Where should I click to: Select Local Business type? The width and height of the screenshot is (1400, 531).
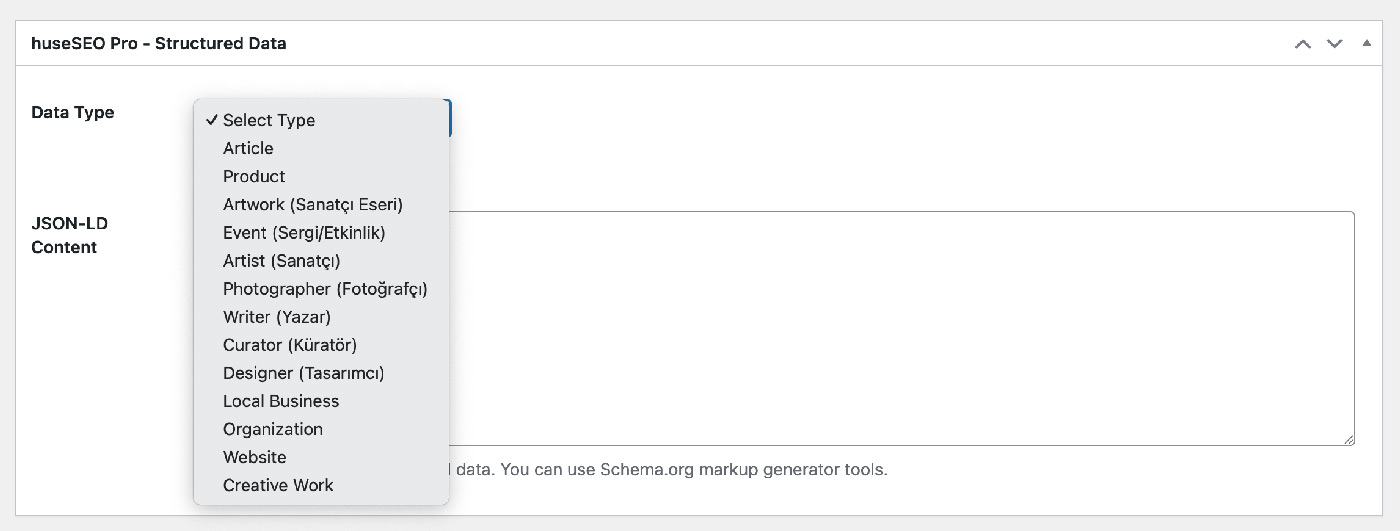[281, 400]
